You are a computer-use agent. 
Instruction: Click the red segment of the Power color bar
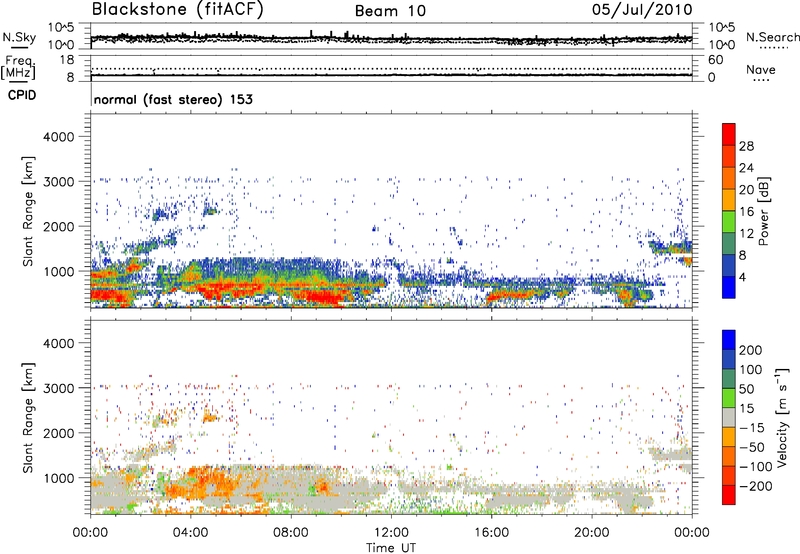tap(729, 134)
